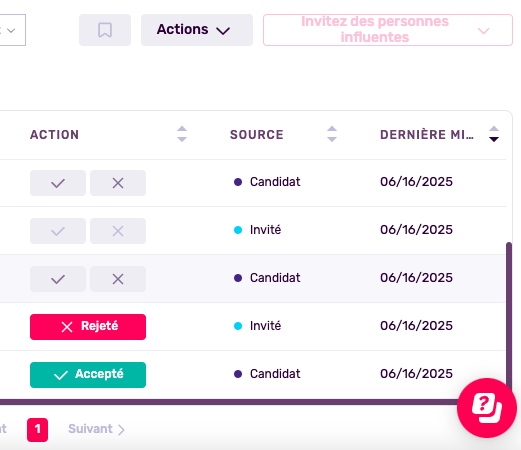Open the help chat bubble icon
The image size is (521, 450).
pos(487,408)
